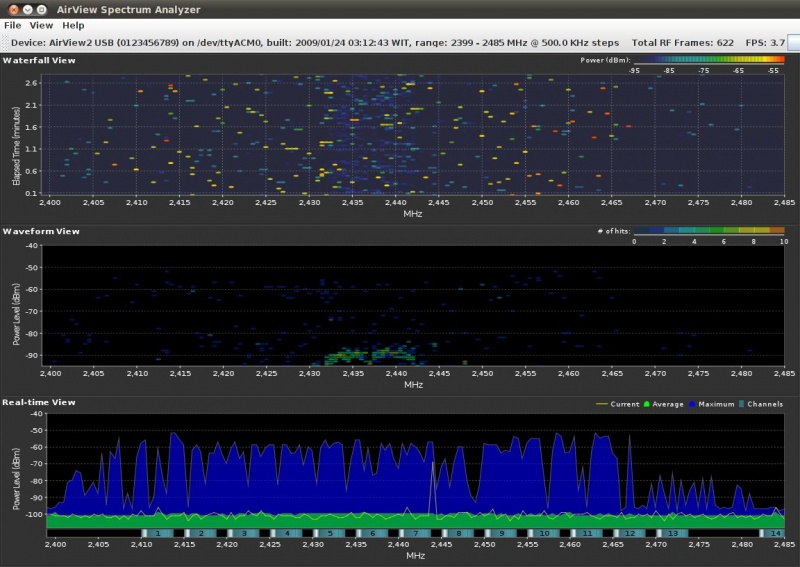Click the Current legend line icon
Viewport: 800px width, 567px height.
tap(600, 404)
